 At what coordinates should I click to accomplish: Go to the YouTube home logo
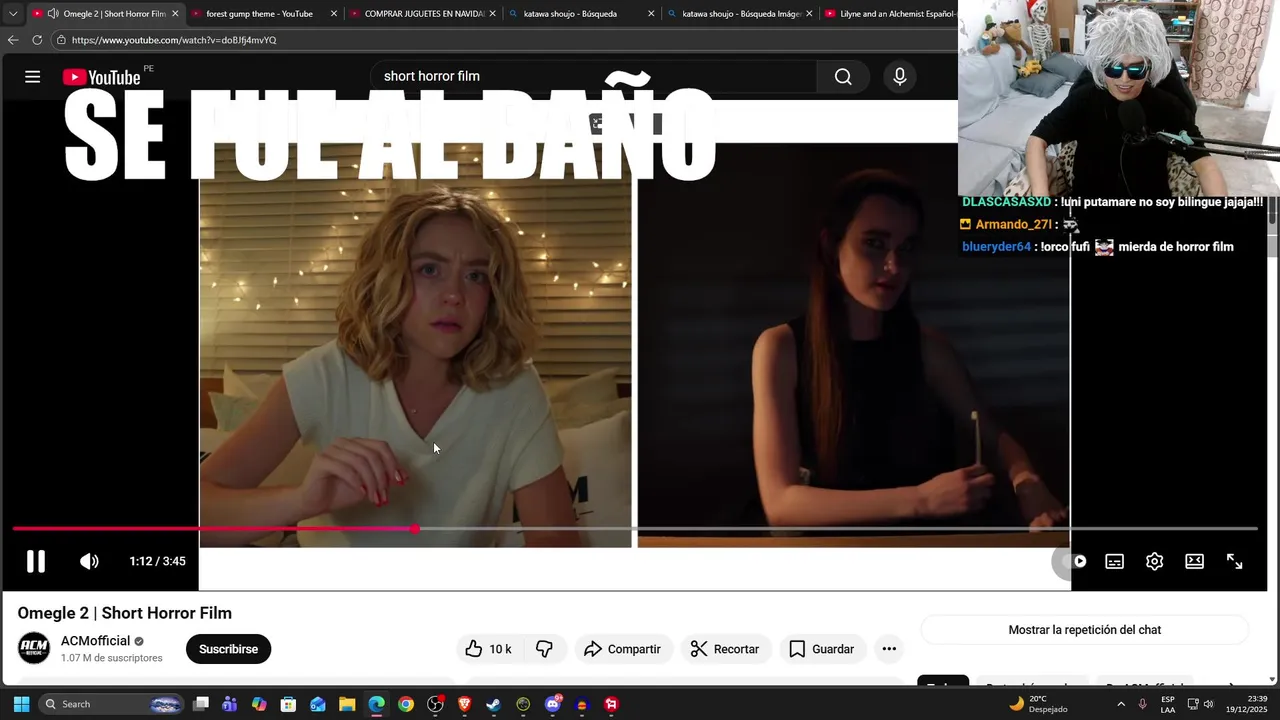(101, 77)
